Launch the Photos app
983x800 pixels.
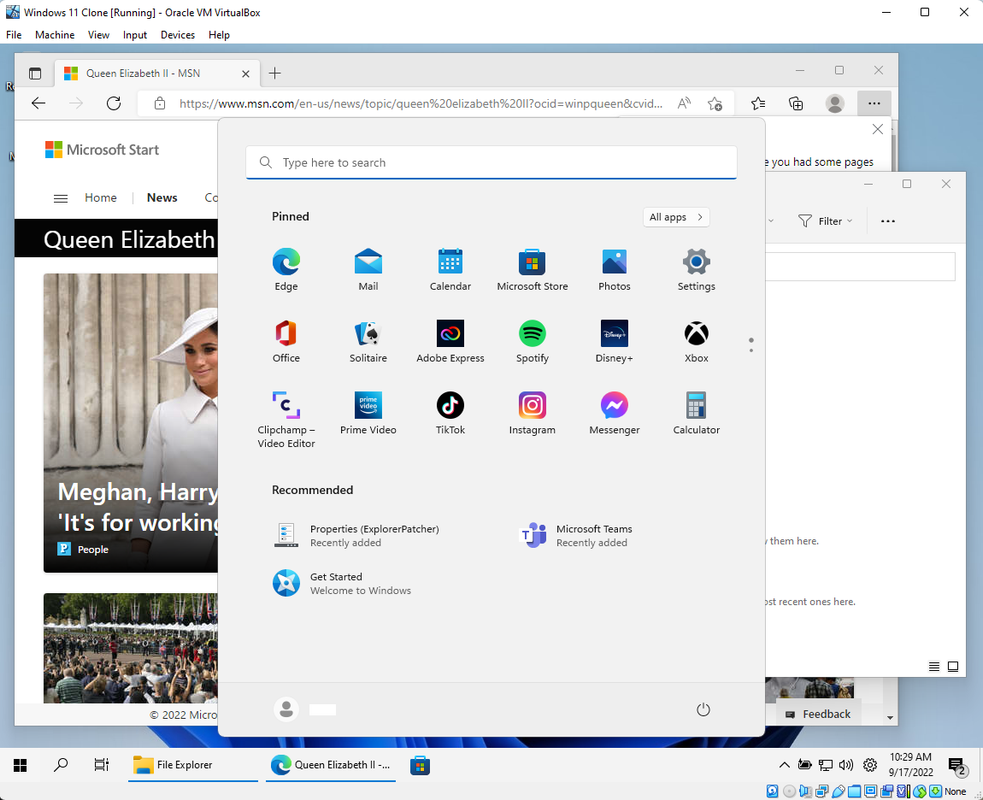click(x=614, y=270)
